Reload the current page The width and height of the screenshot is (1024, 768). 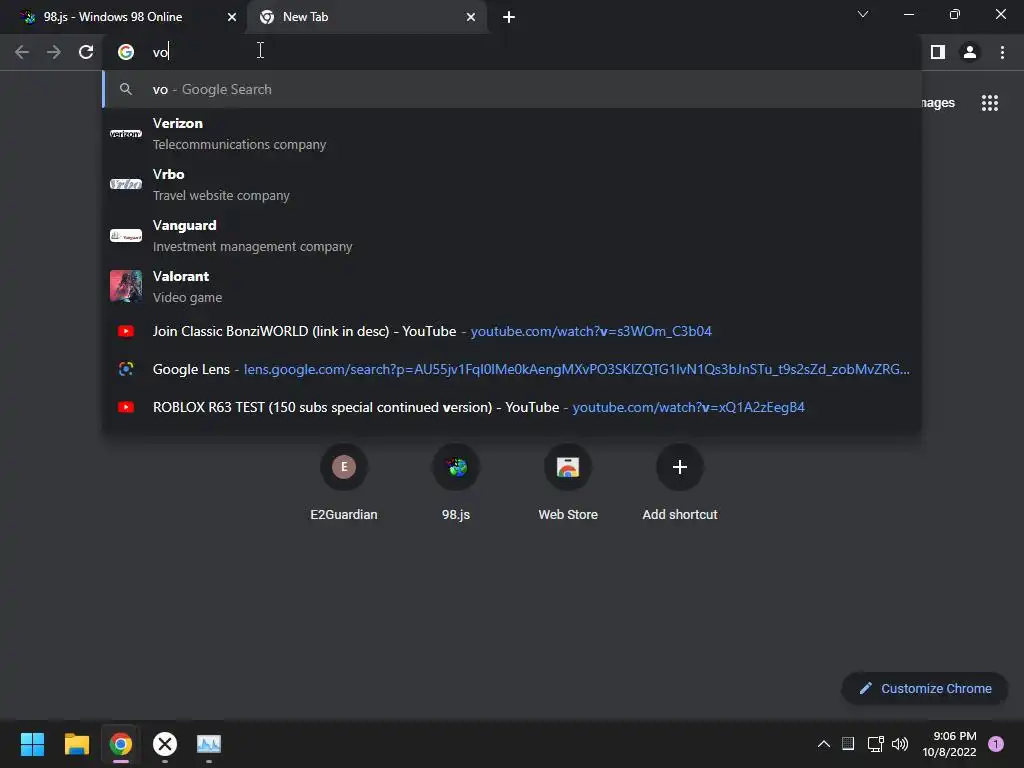click(x=86, y=52)
